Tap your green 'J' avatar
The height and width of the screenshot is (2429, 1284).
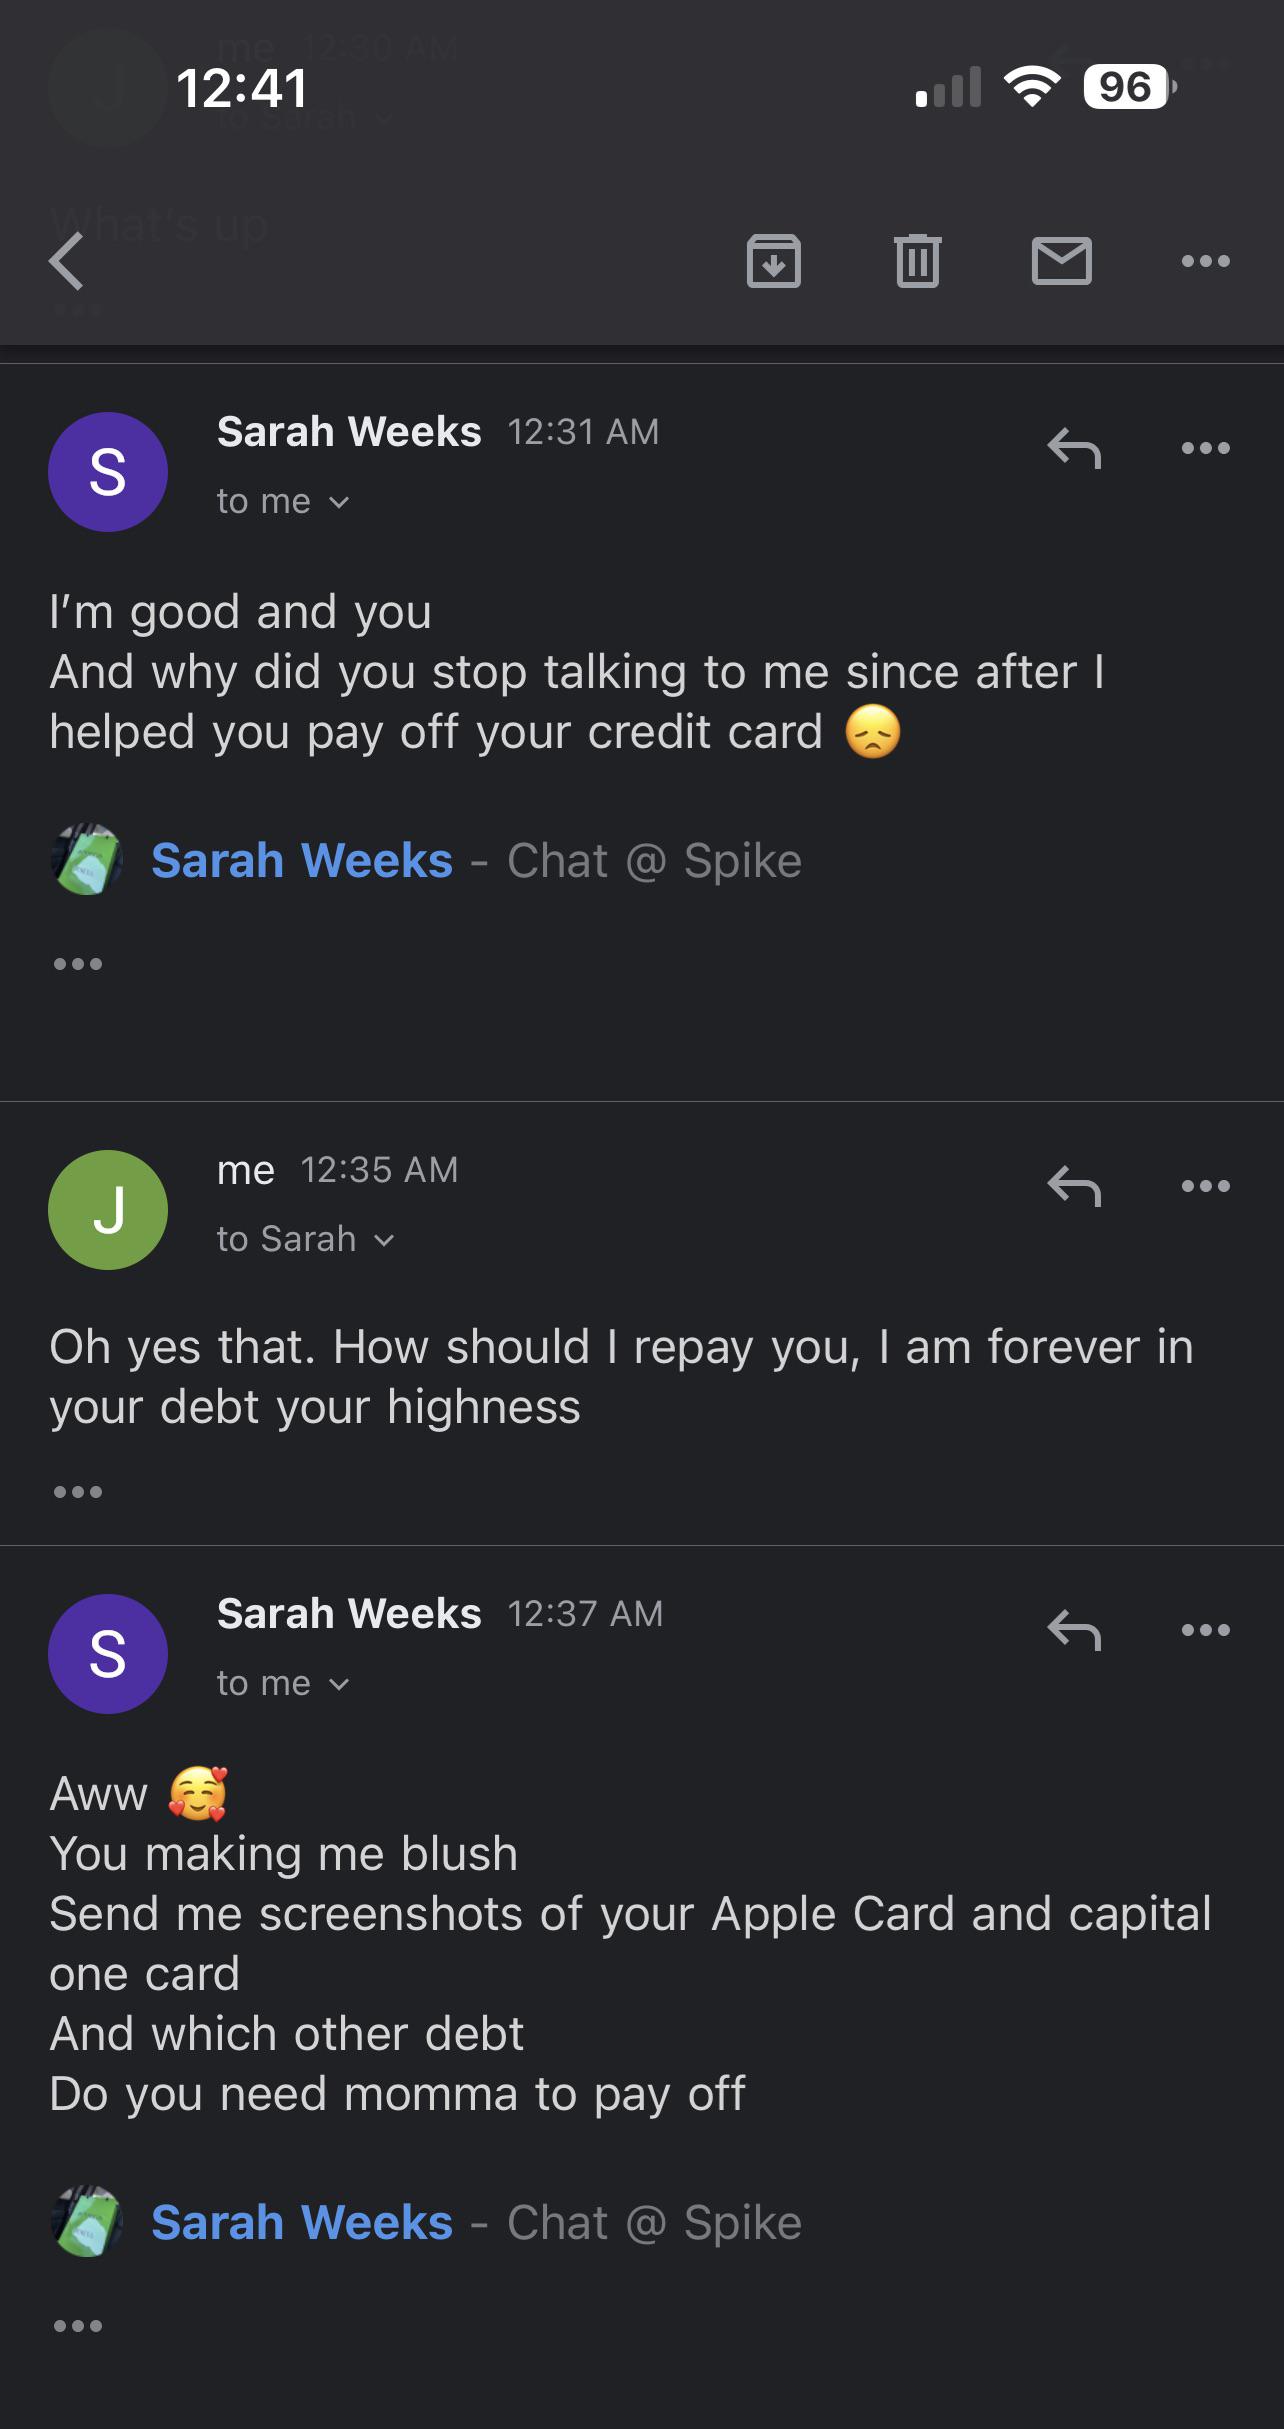click(107, 1210)
